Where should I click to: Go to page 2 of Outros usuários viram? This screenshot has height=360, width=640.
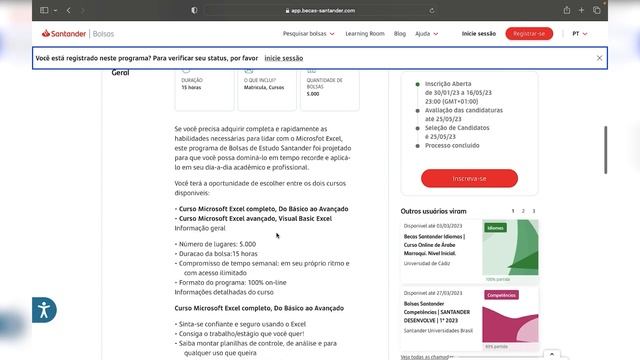point(523,211)
